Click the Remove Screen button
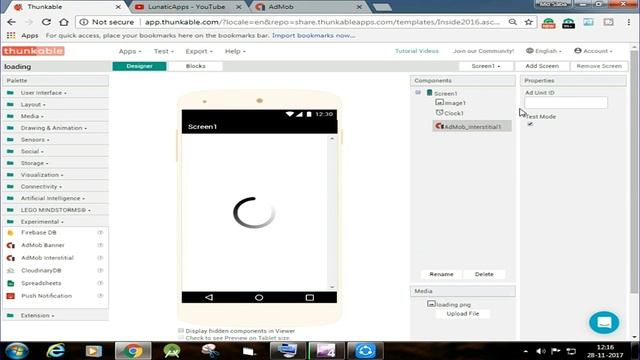This screenshot has height=360, width=640. [599, 66]
